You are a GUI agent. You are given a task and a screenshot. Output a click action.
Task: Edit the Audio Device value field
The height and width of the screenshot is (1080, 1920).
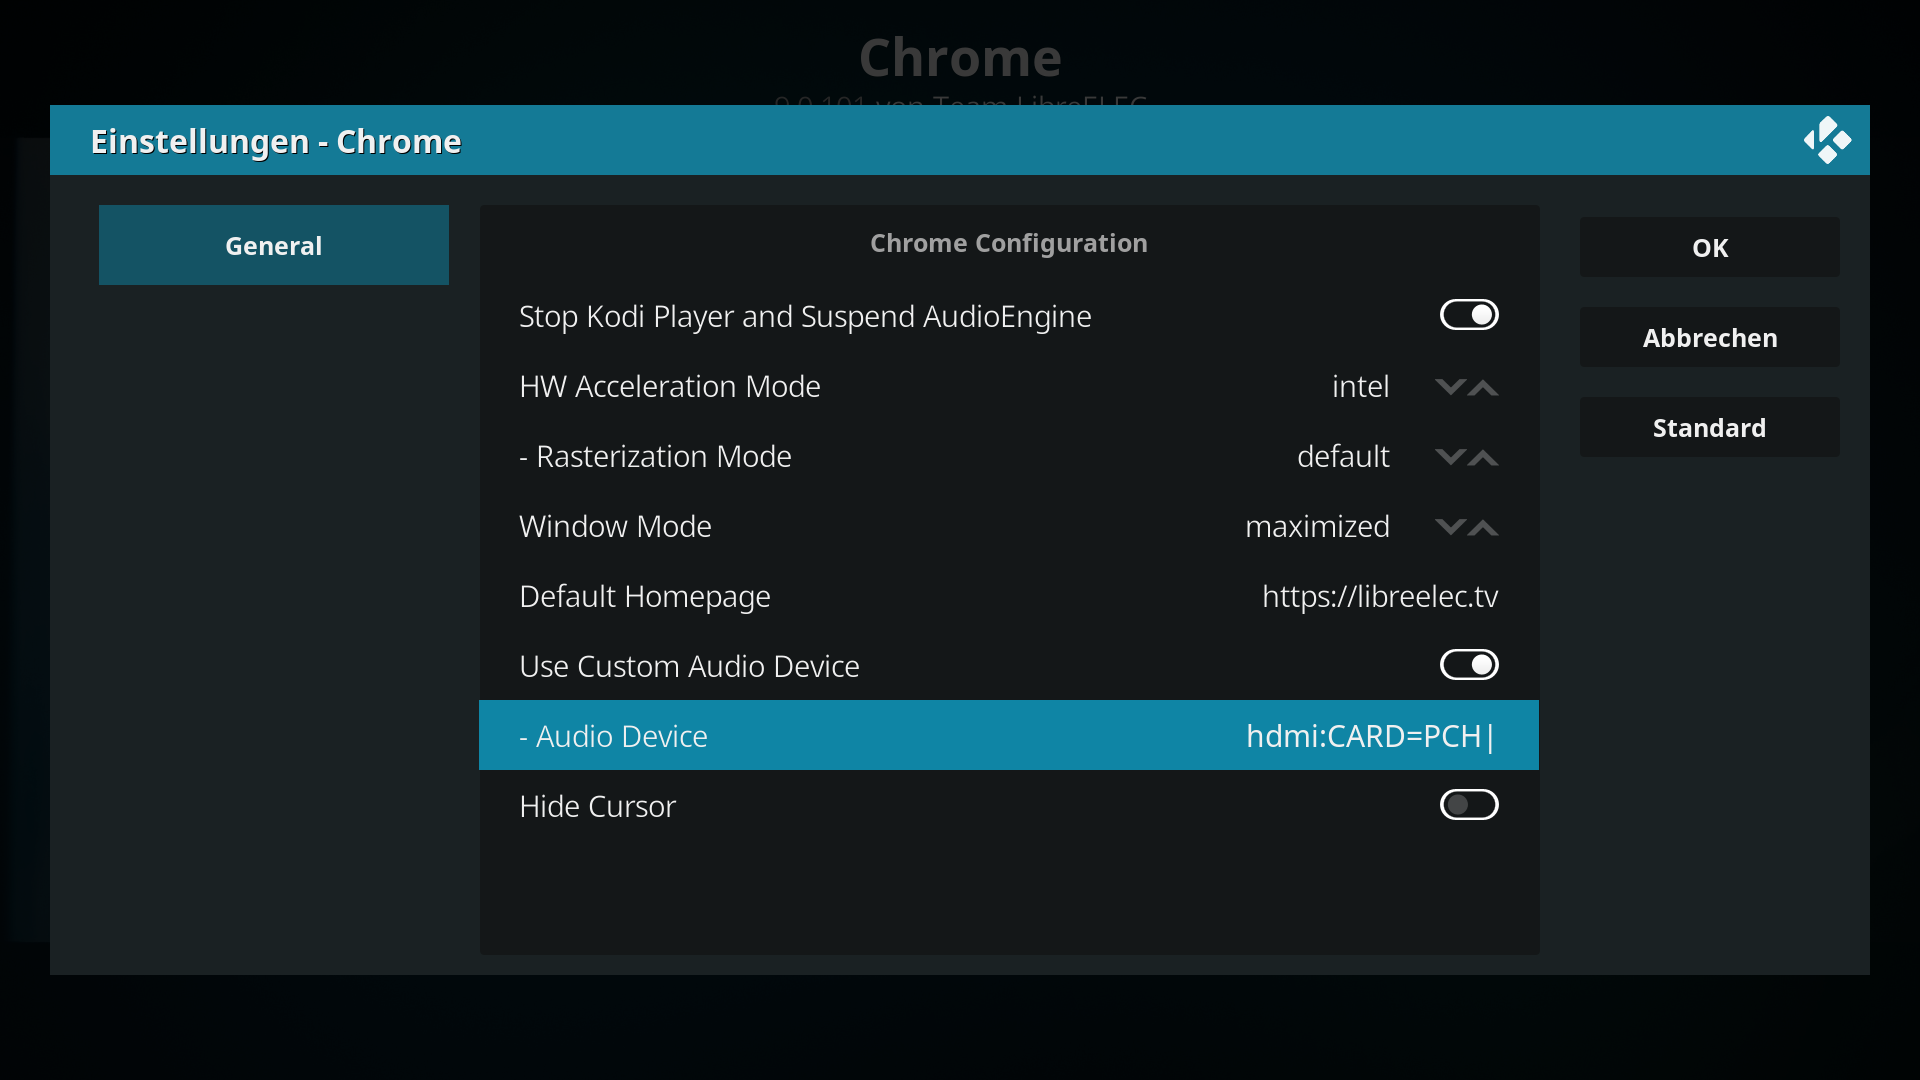[x=1009, y=735]
